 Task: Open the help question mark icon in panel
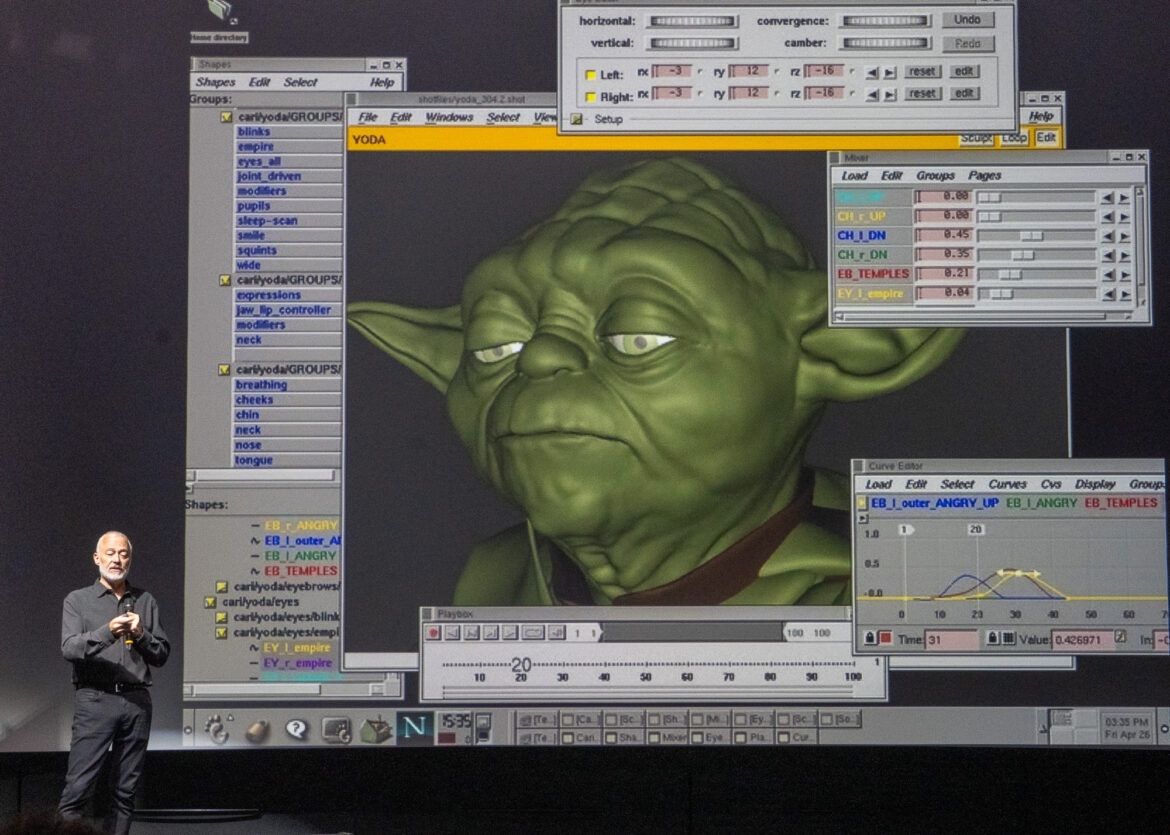297,729
